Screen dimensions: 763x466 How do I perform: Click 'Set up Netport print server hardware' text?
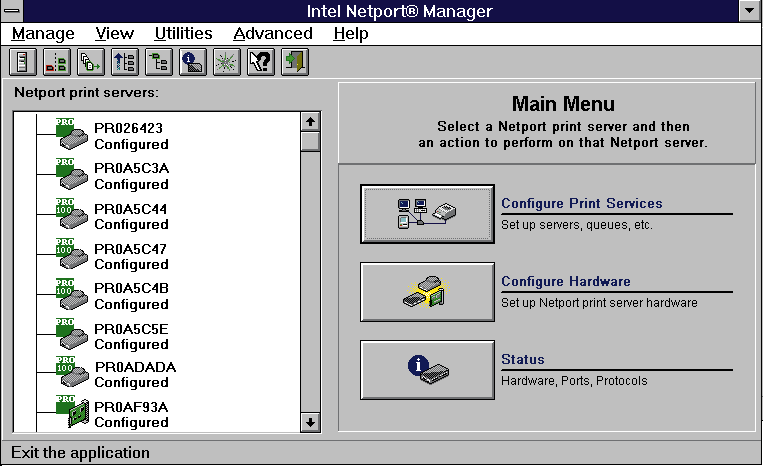599,303
